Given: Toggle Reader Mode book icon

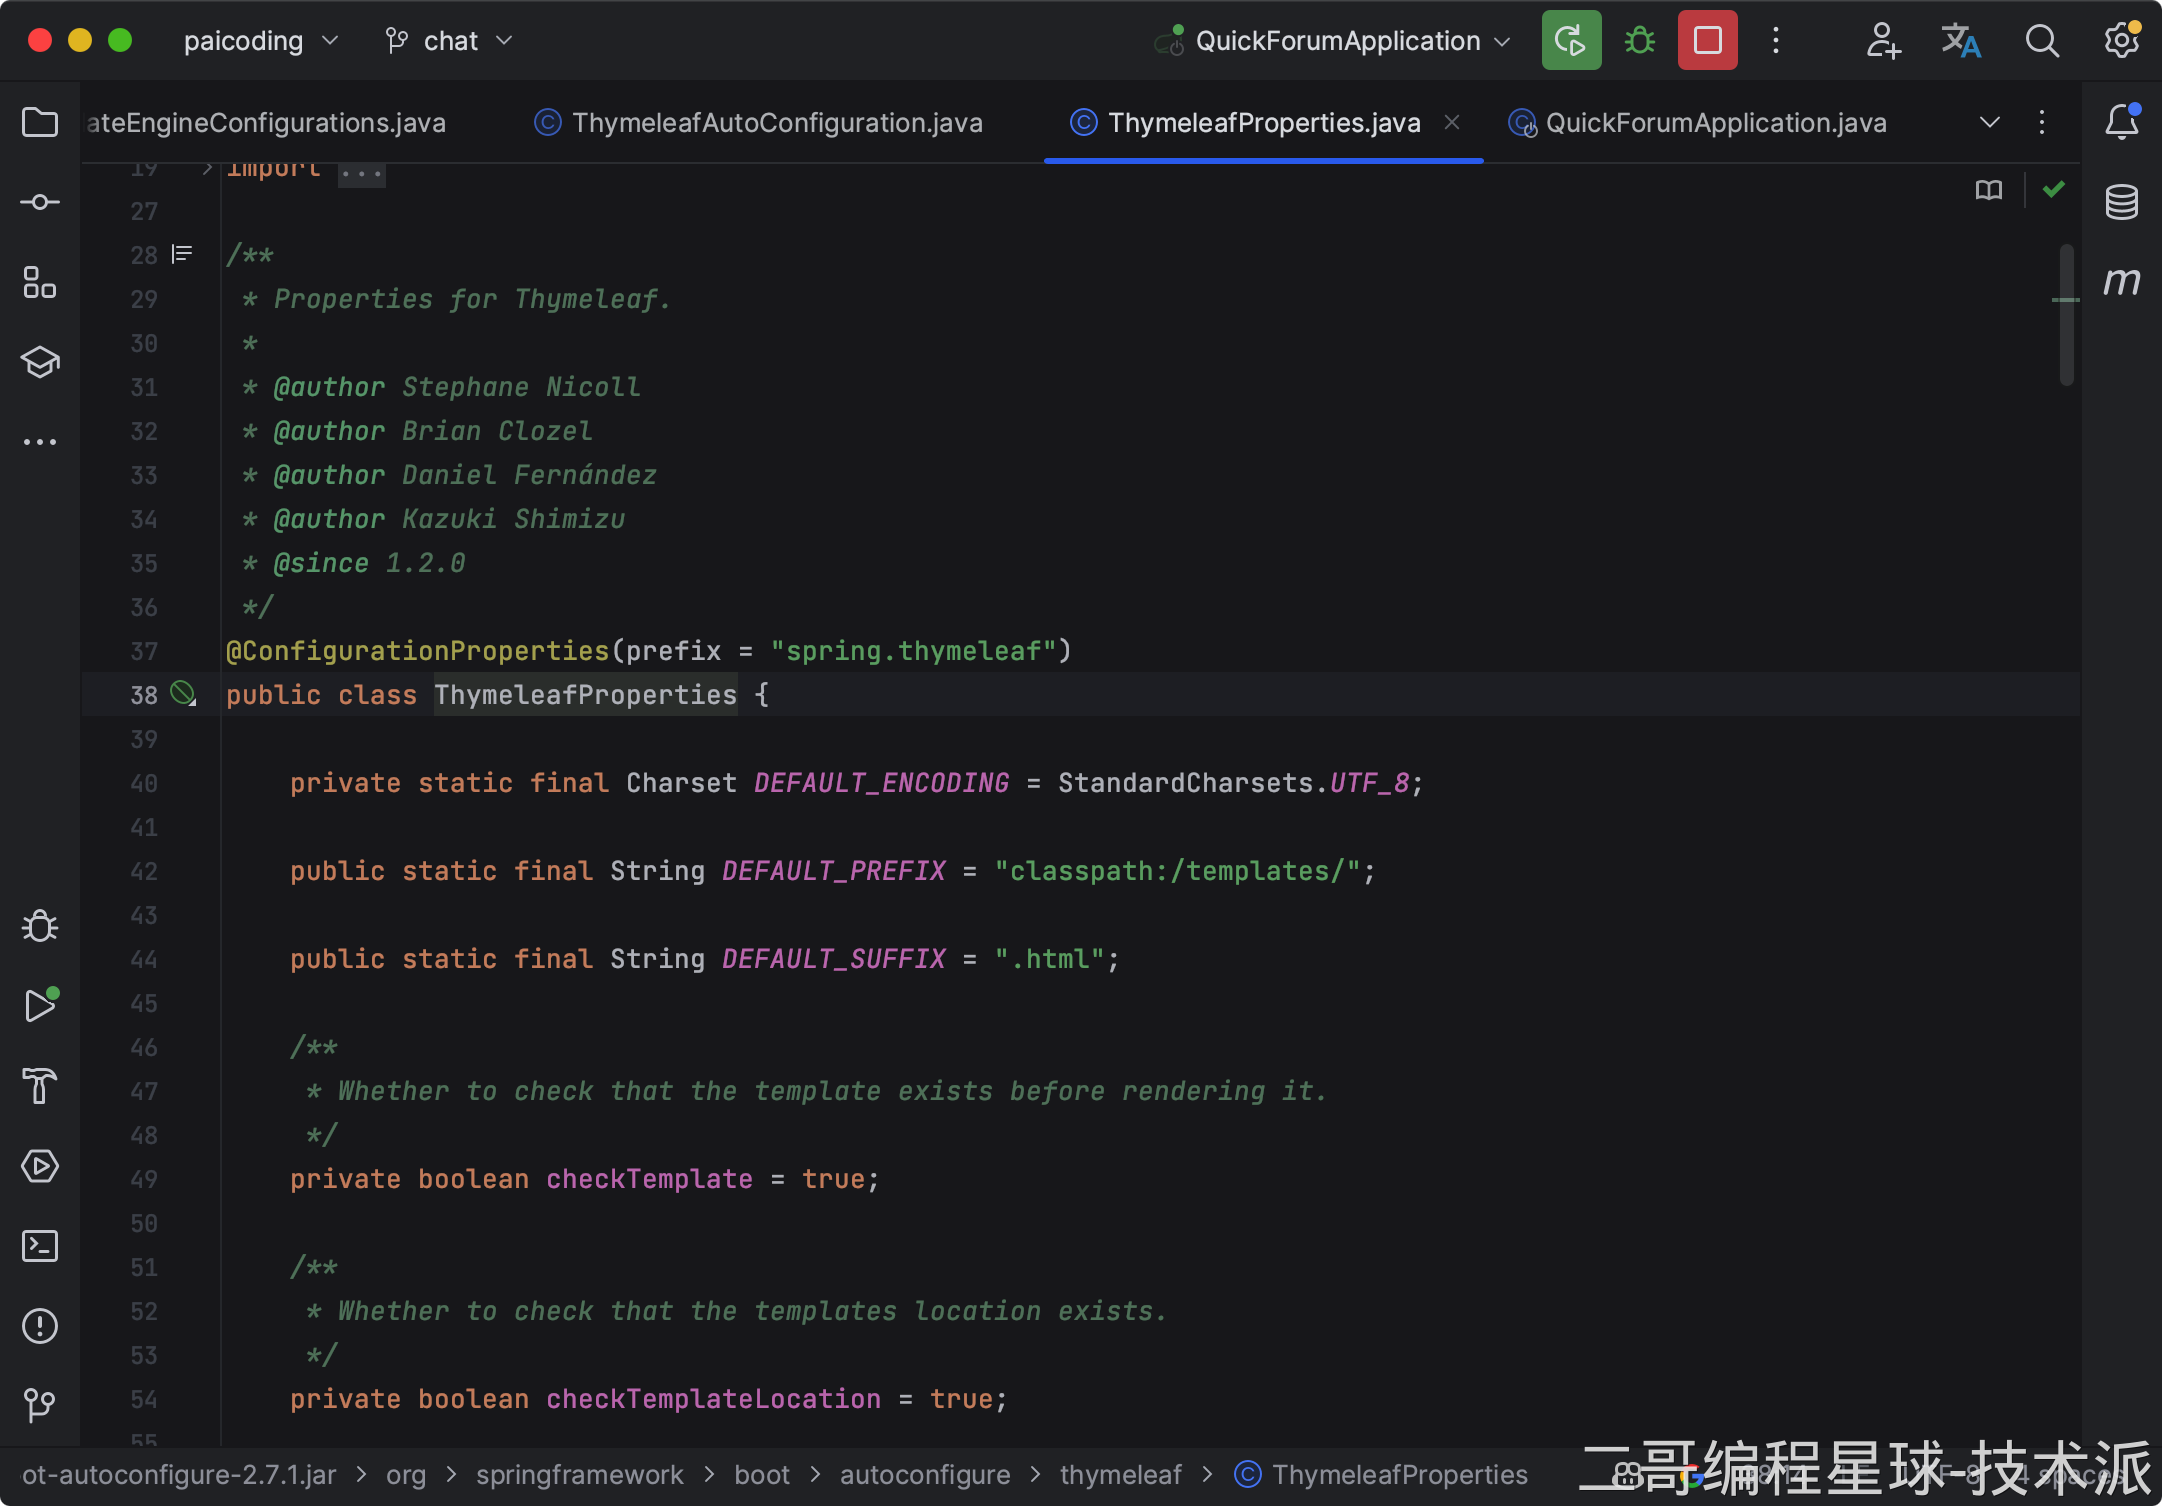Looking at the screenshot, I should pos(1989,190).
